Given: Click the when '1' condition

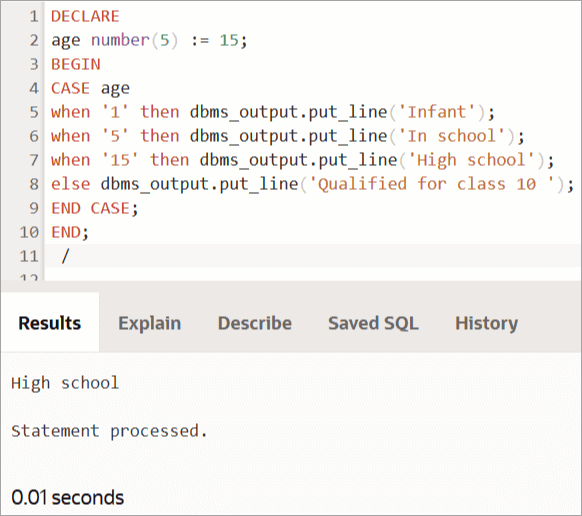Looking at the screenshot, I should click(90, 112).
